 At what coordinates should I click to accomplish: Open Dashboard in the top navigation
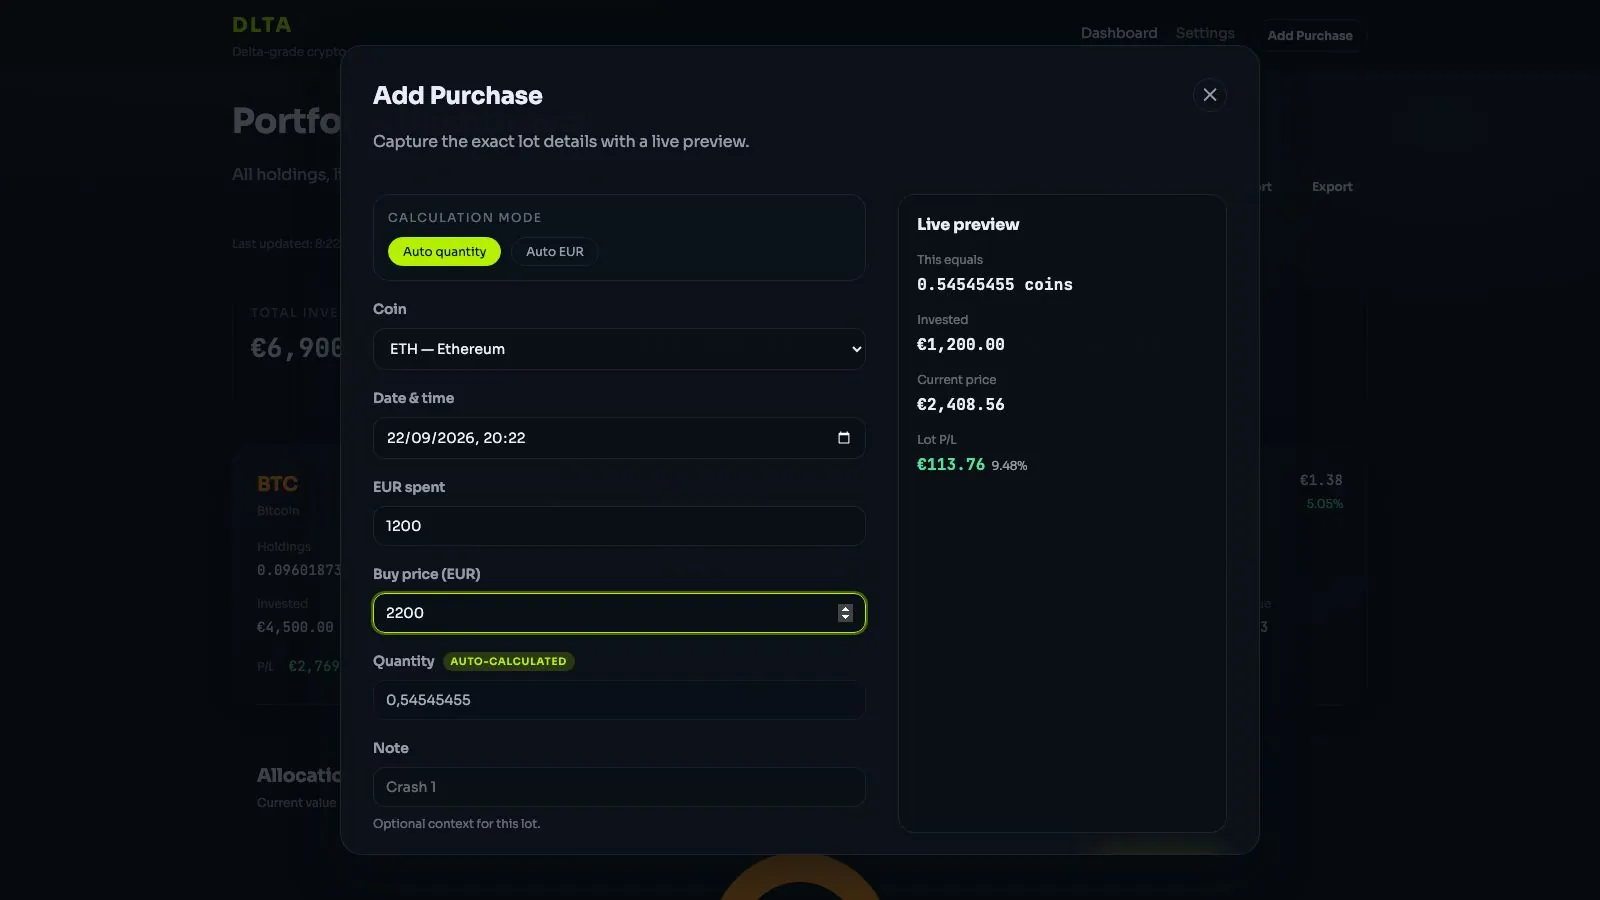click(1119, 33)
